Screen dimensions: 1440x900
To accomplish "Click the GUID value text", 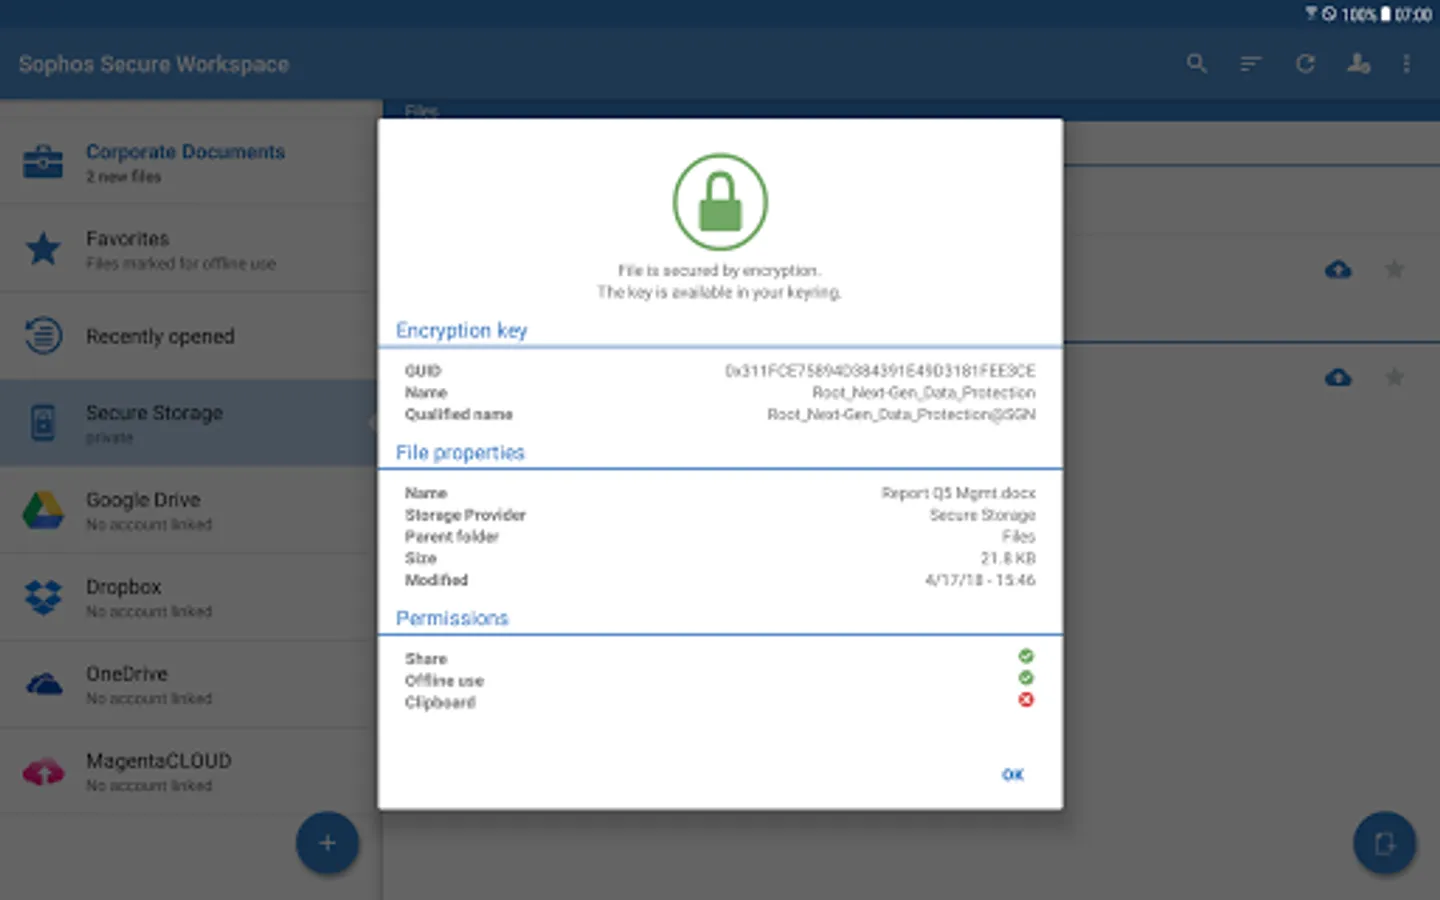I will (880, 371).
